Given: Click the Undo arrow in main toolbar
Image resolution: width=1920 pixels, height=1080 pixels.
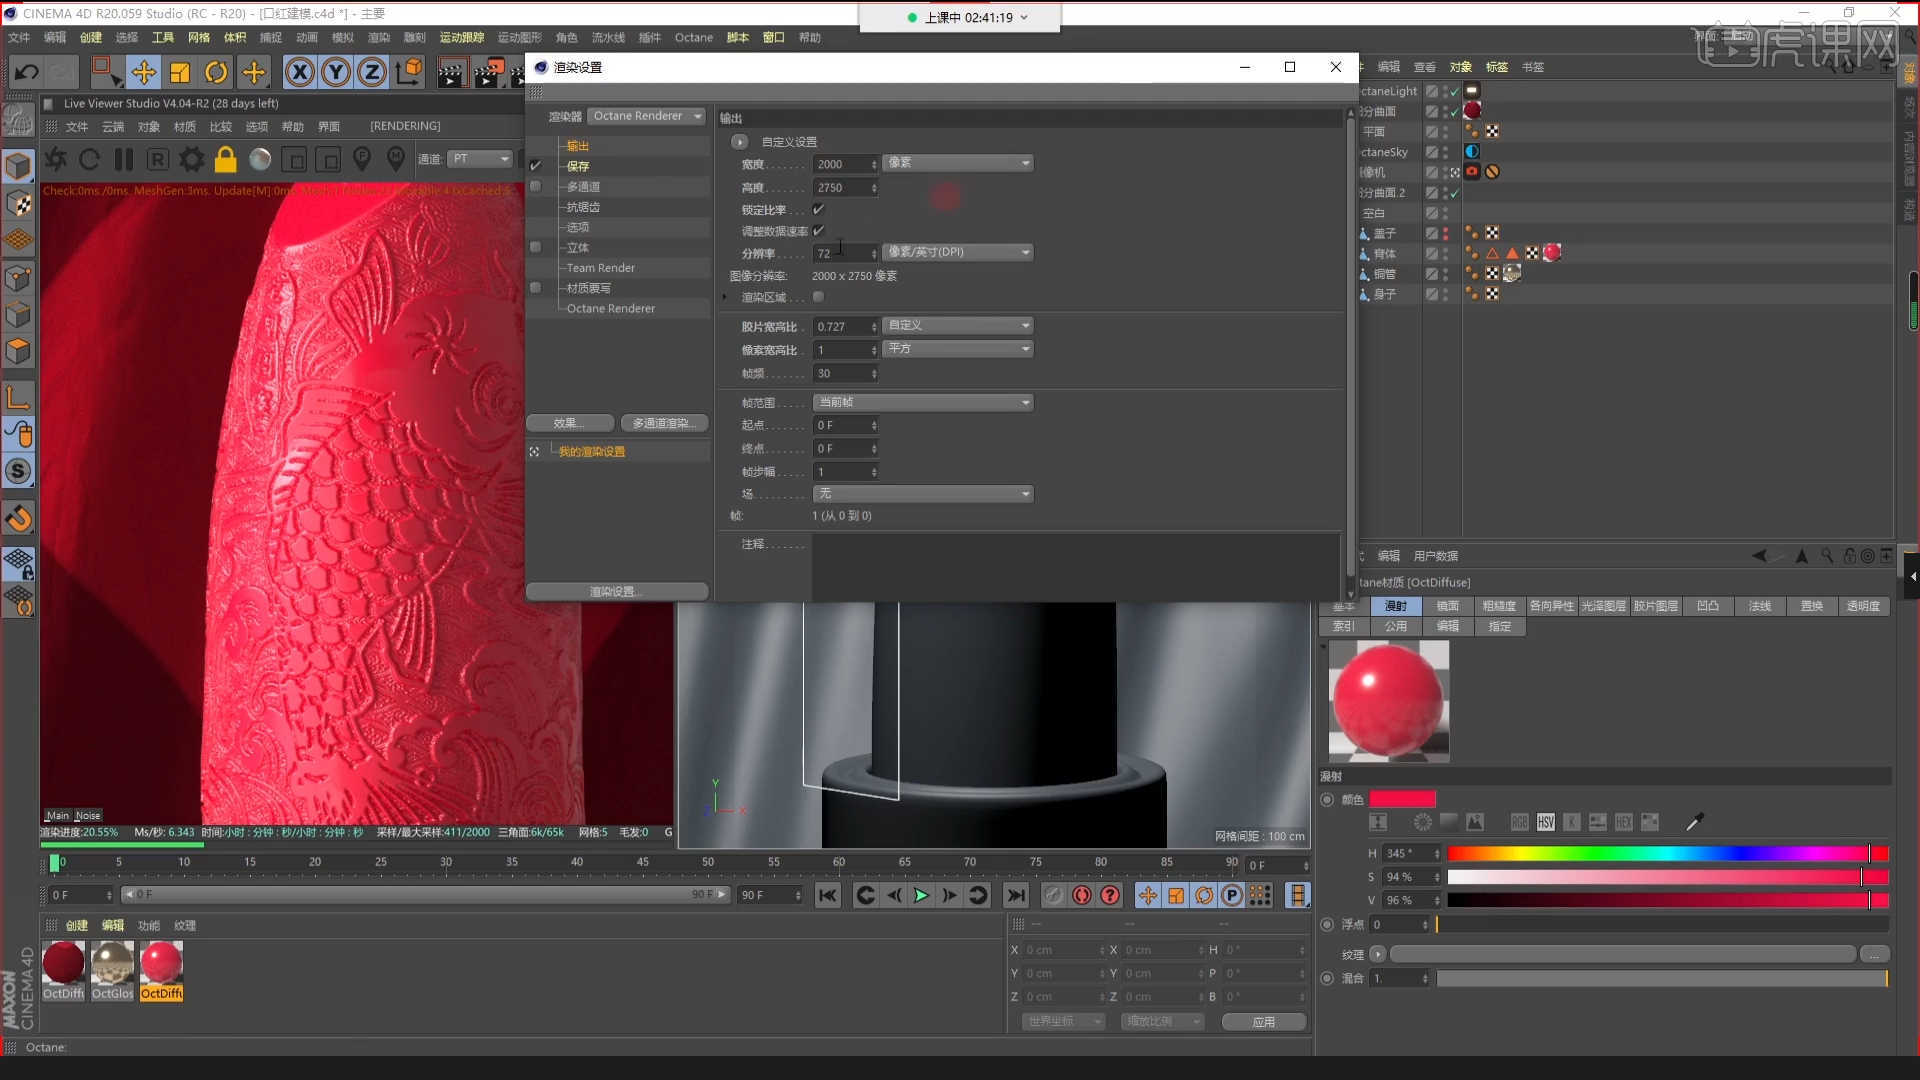Looking at the screenshot, I should [x=27, y=72].
